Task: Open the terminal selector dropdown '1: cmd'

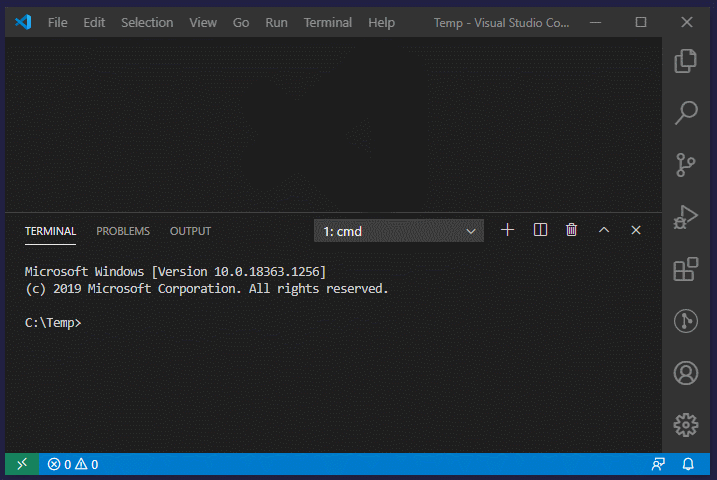Action: (x=399, y=231)
